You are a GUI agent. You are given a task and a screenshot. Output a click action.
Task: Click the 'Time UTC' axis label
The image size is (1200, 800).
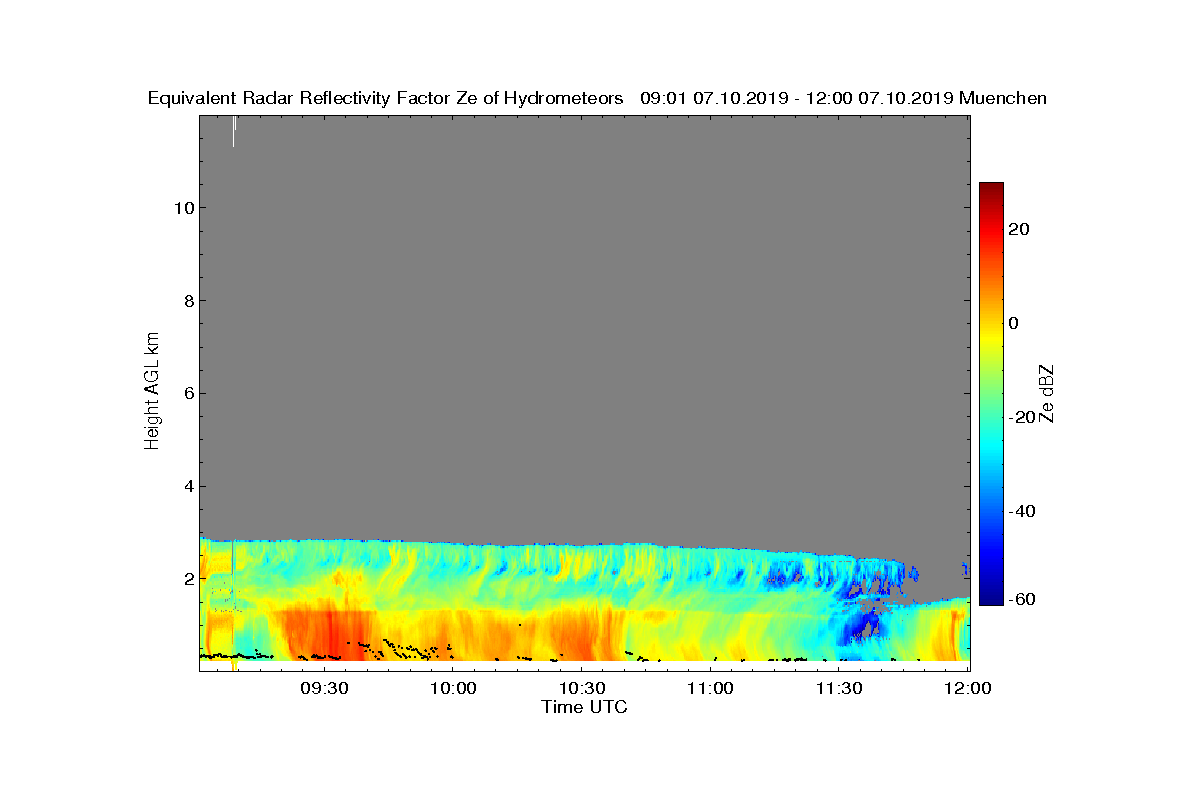click(x=585, y=707)
